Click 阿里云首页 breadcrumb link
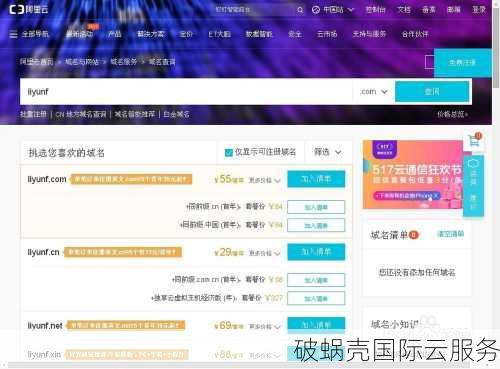The image size is (500, 369). click(x=36, y=62)
